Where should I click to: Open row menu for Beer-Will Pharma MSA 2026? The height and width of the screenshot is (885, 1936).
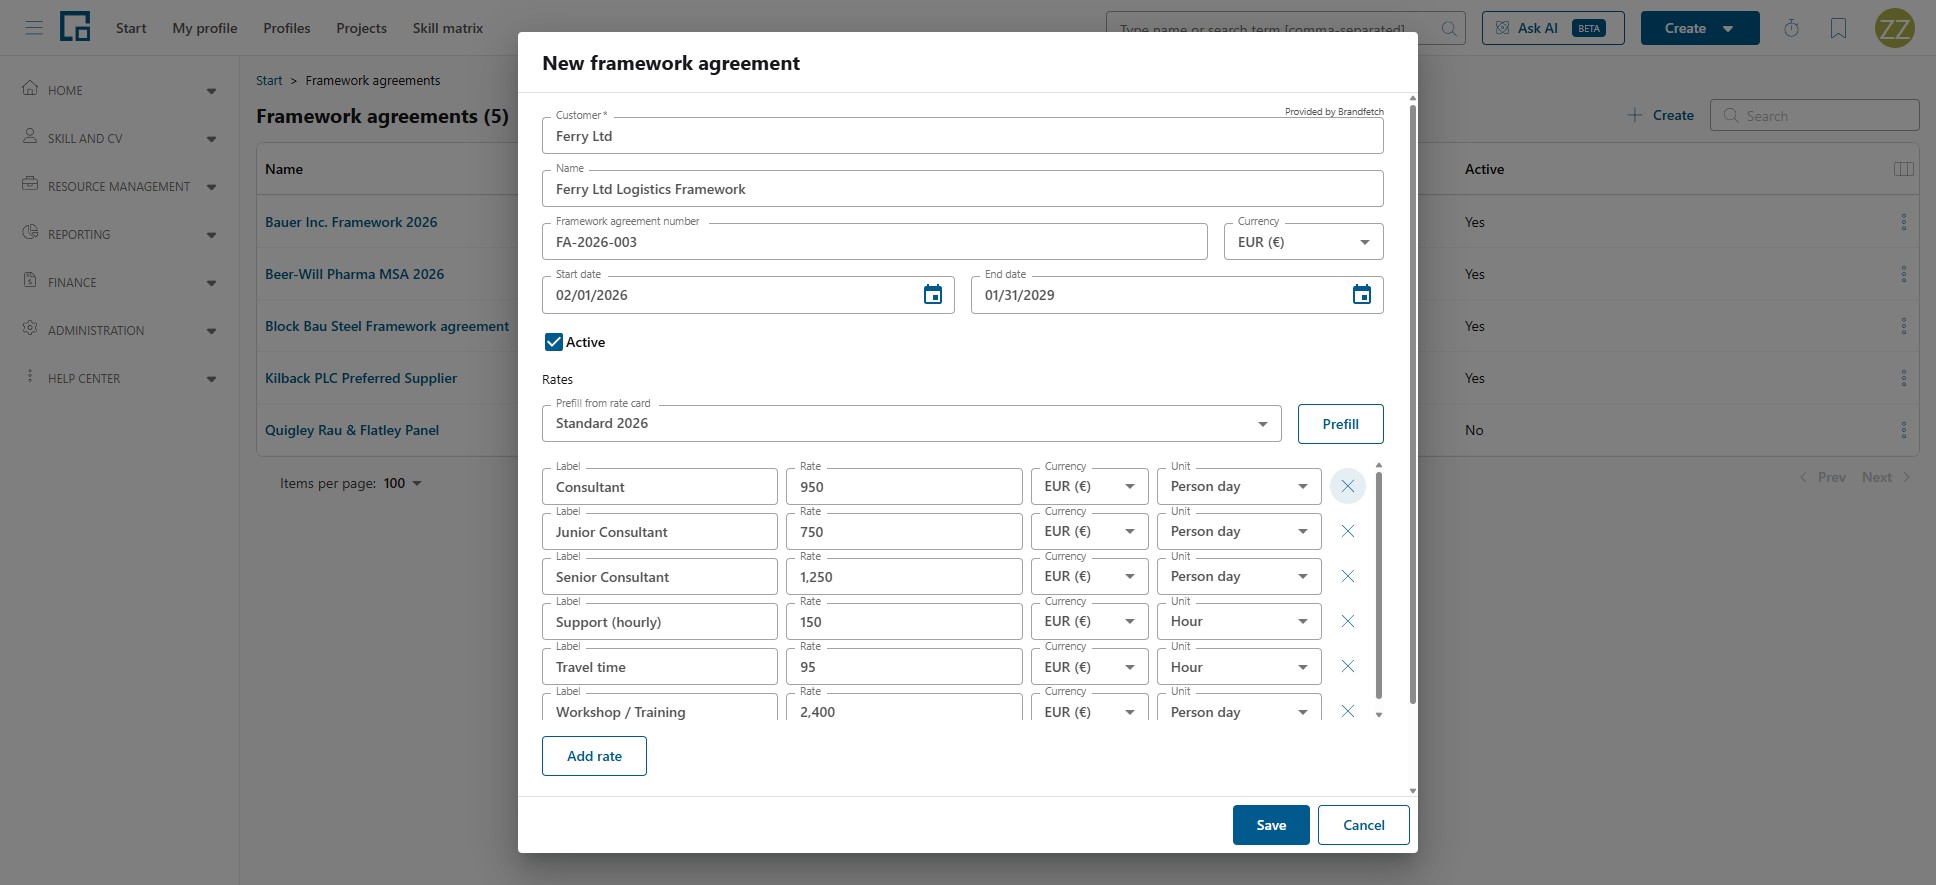point(1903,274)
